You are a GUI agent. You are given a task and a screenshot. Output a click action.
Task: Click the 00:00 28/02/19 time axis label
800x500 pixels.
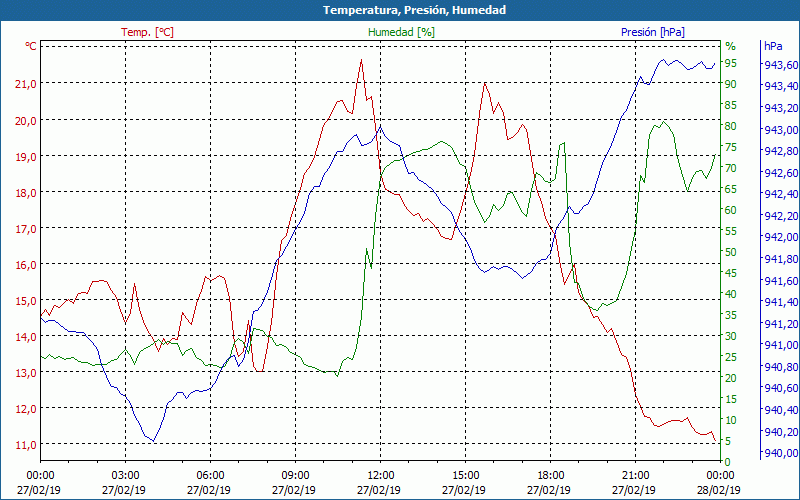[x=719, y=483]
